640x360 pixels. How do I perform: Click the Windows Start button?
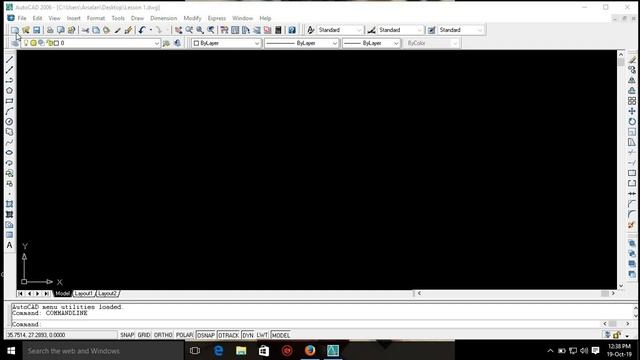point(11,350)
